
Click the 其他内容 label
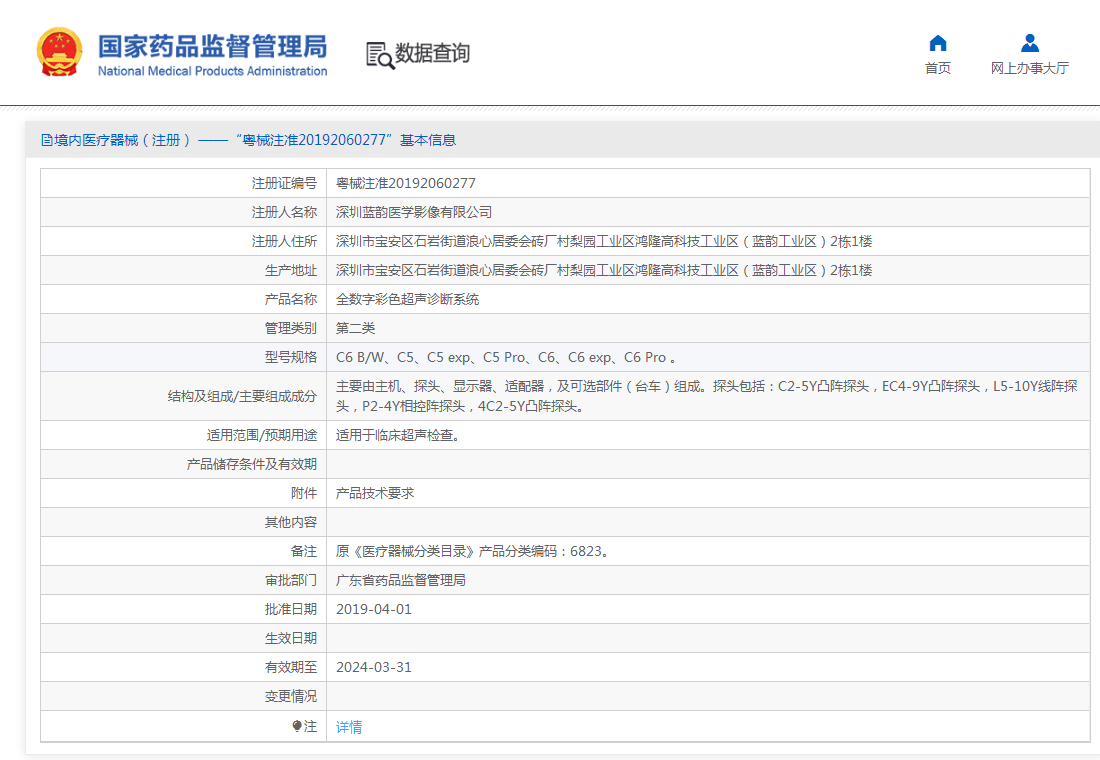tap(290, 522)
